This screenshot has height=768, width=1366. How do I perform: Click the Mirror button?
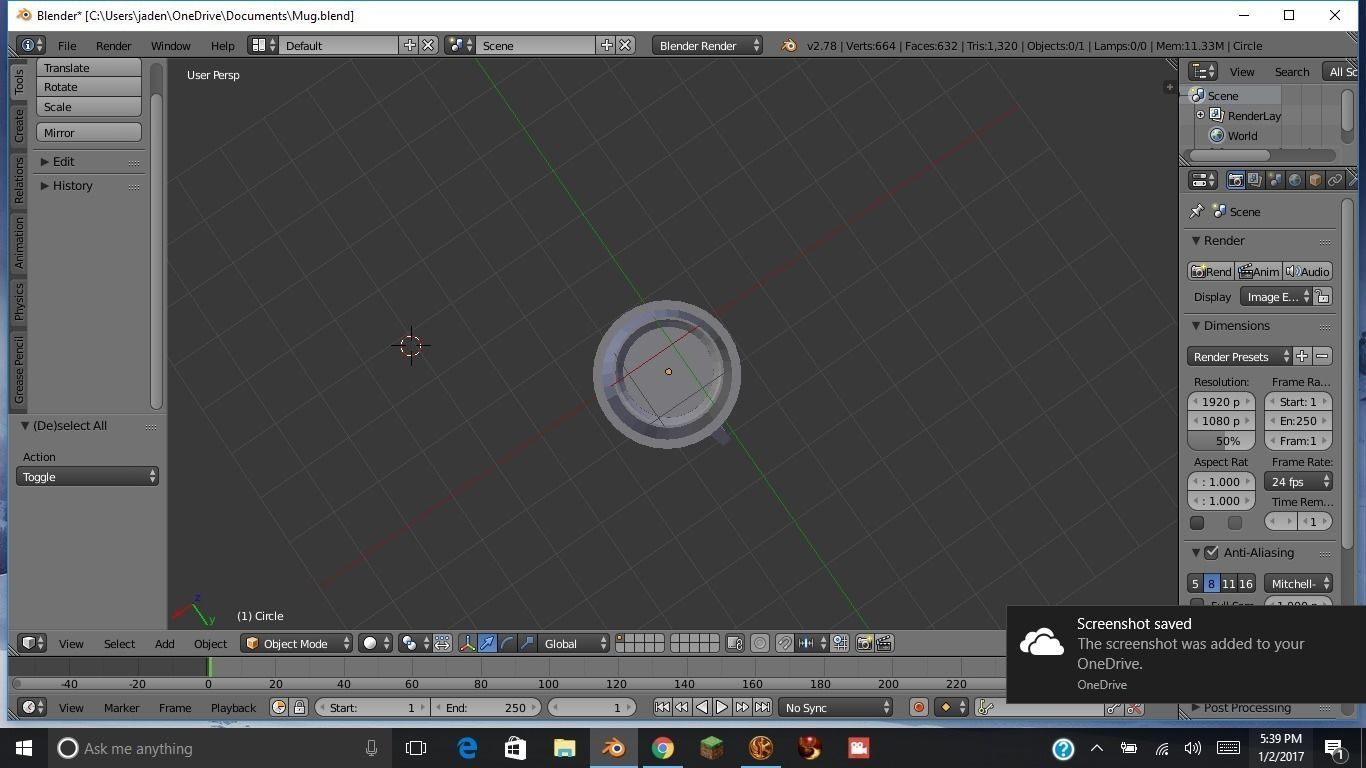tap(89, 132)
